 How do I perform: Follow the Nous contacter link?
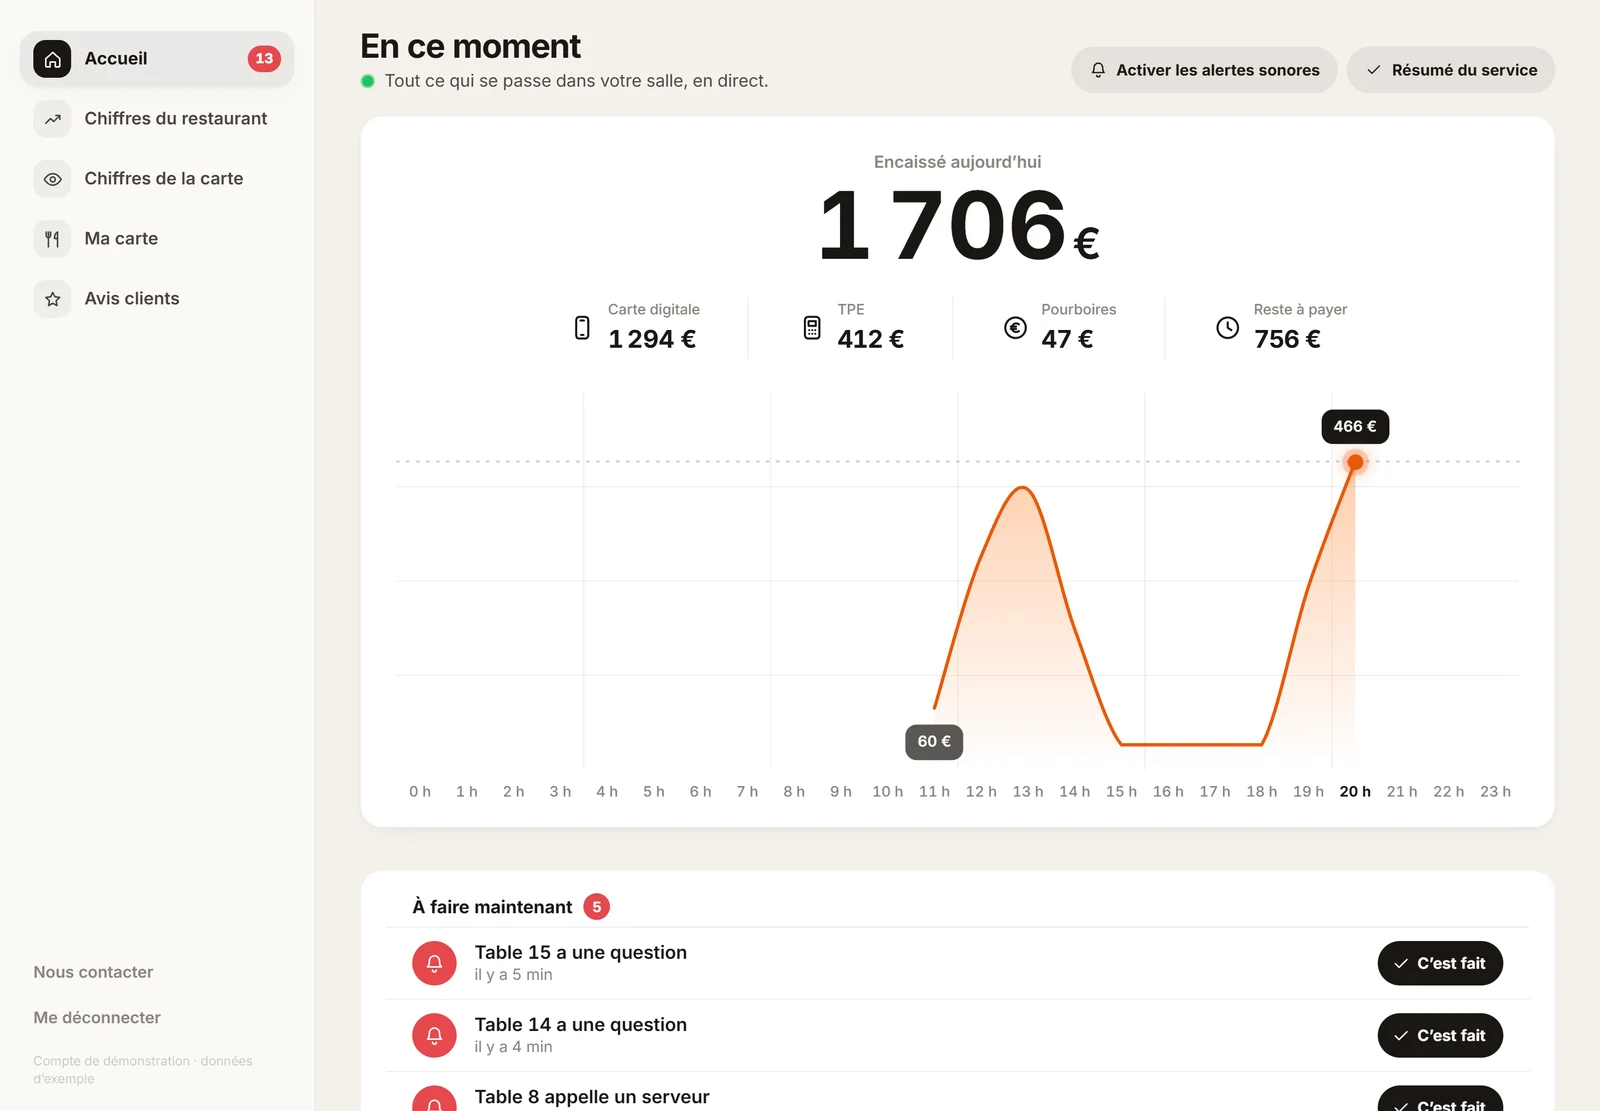[93, 972]
